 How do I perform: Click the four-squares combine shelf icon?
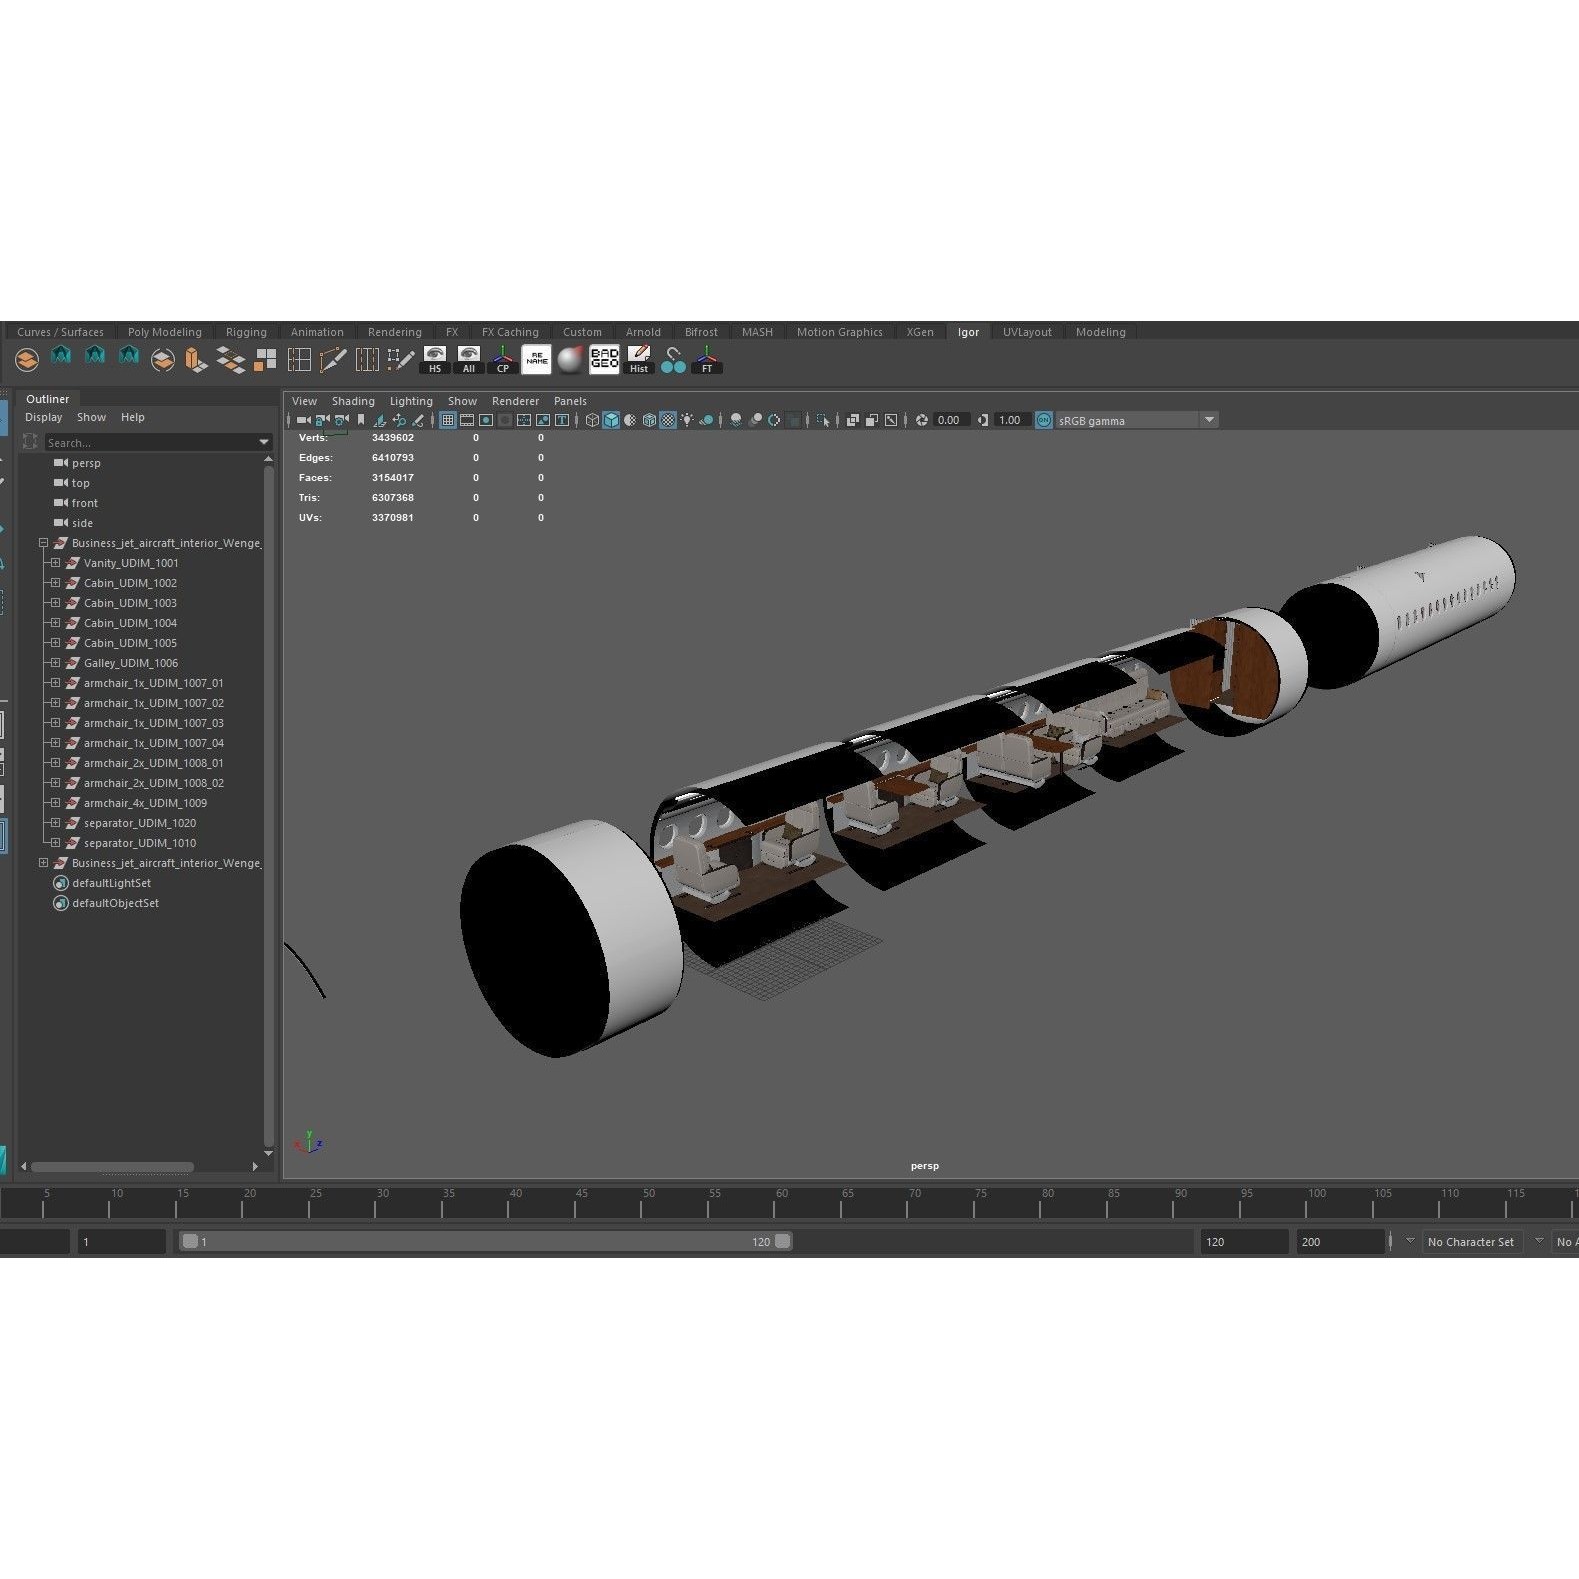264,360
